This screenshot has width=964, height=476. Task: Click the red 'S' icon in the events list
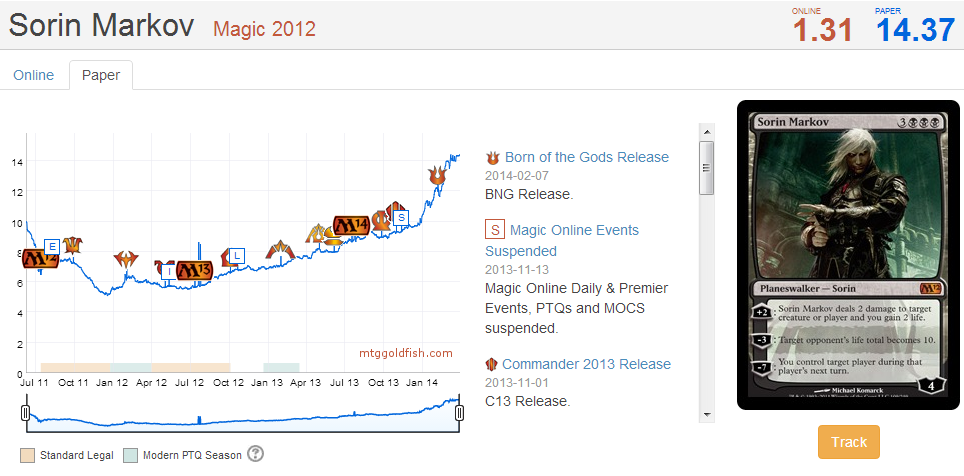(493, 230)
